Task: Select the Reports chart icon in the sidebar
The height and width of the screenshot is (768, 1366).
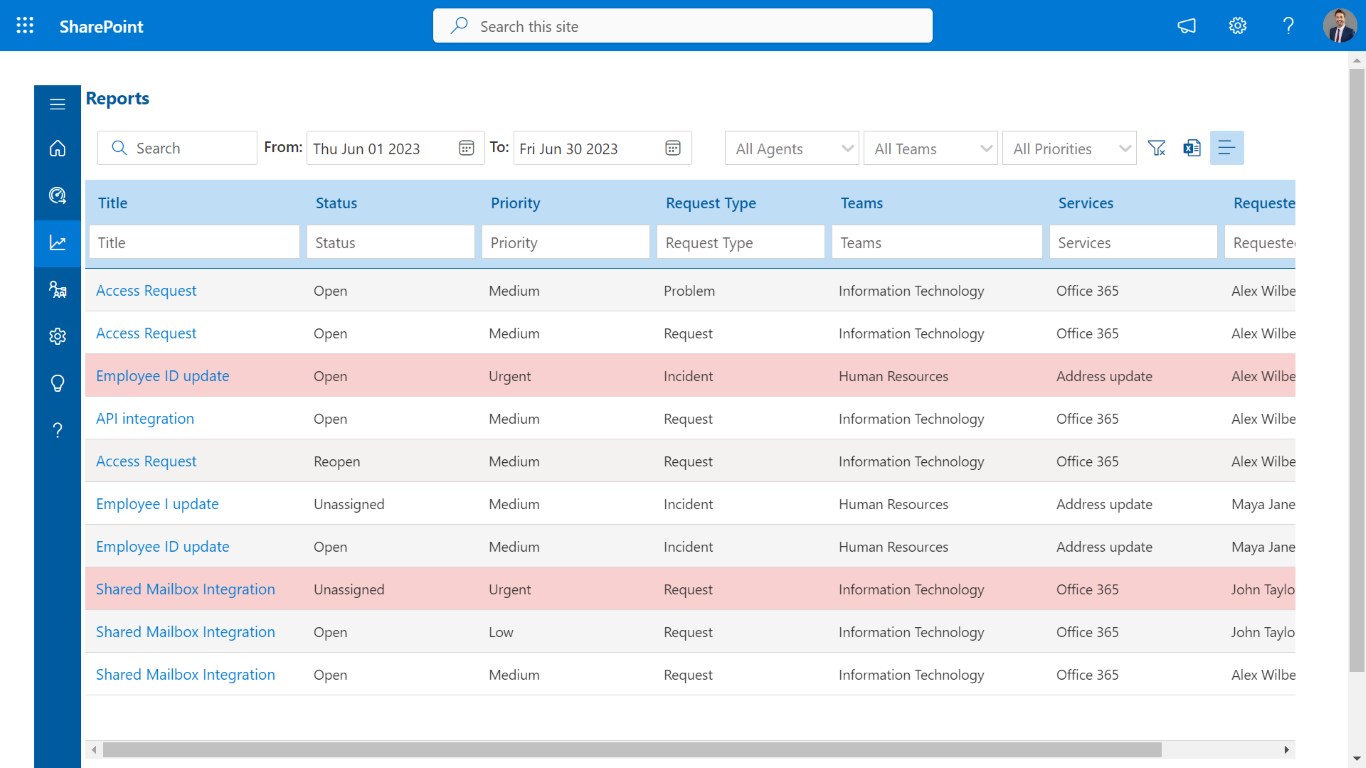Action: [x=57, y=242]
